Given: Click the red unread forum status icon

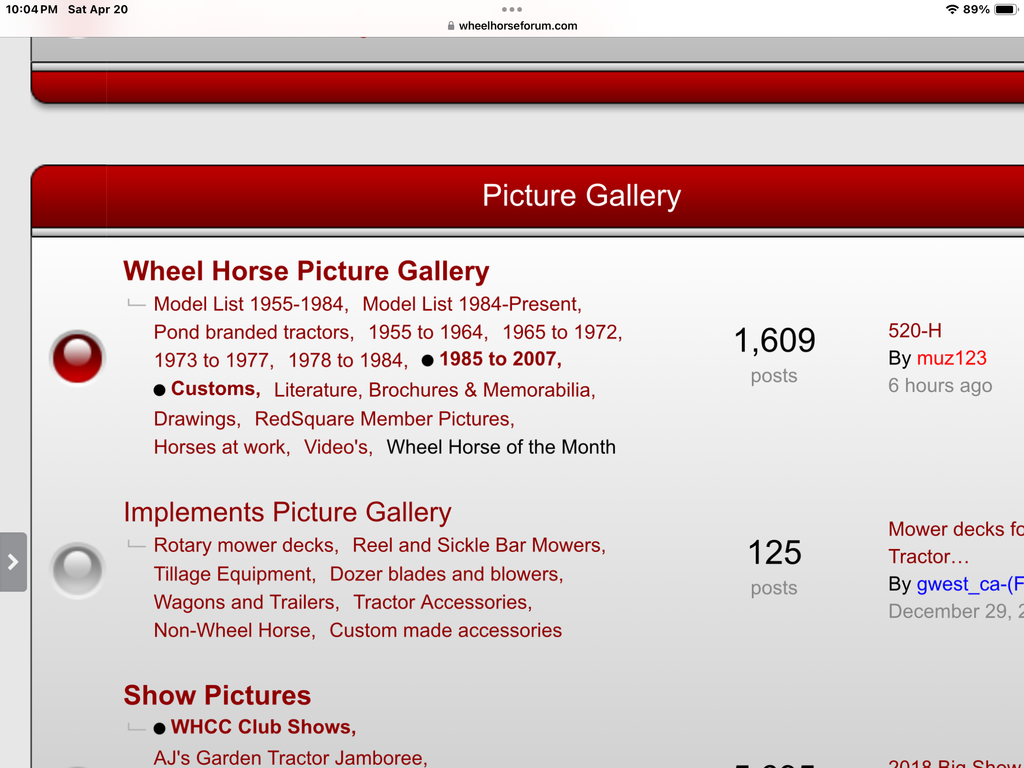Looking at the screenshot, I should coord(77,357).
